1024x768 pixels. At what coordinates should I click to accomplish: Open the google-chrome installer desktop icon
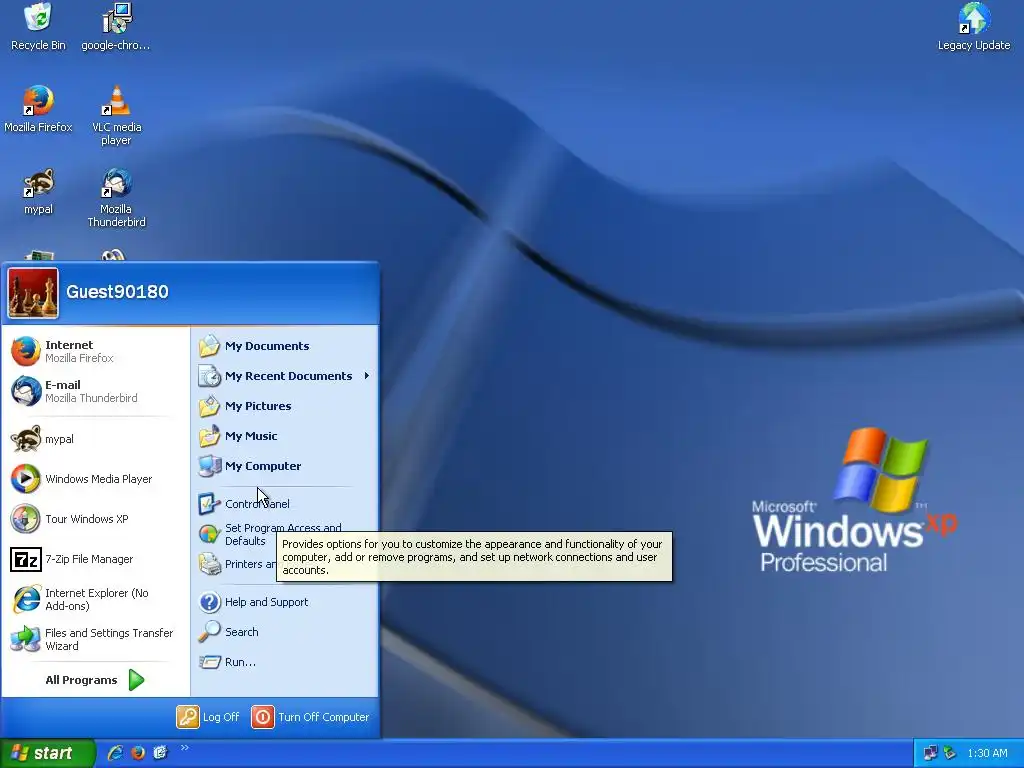click(116, 26)
